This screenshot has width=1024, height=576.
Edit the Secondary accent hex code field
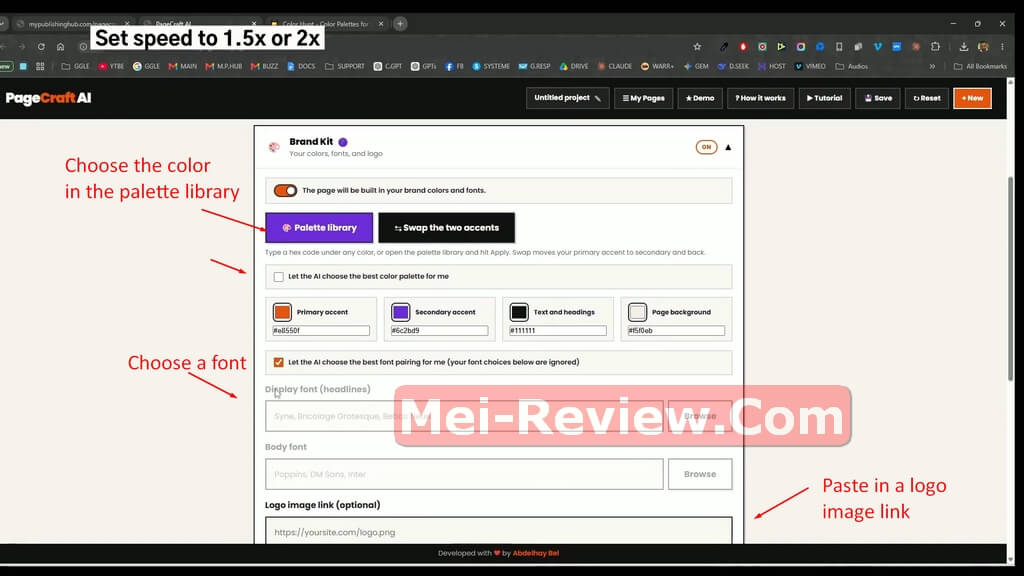(x=439, y=330)
